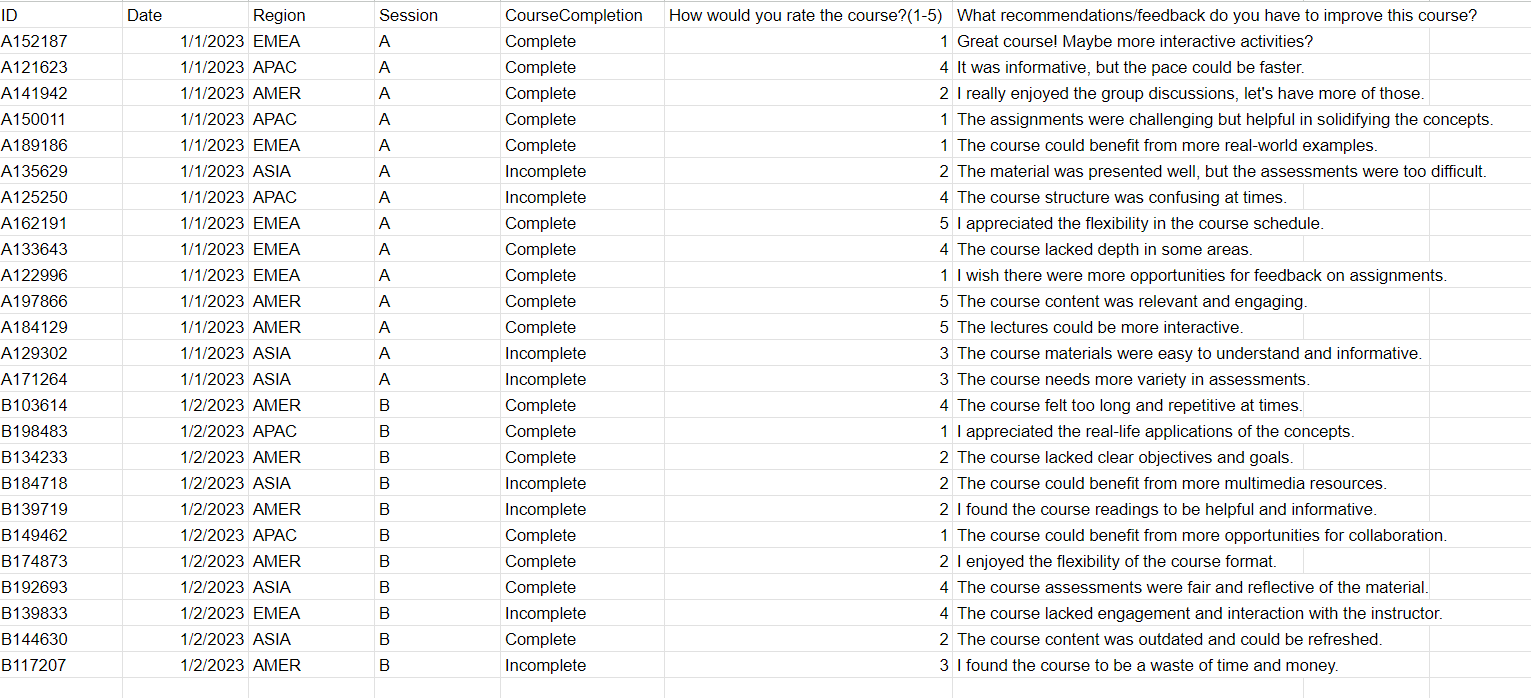Click the EMEA region cell for B139833
Image resolution: width=1531 pixels, height=698 pixels.
[x=310, y=614]
